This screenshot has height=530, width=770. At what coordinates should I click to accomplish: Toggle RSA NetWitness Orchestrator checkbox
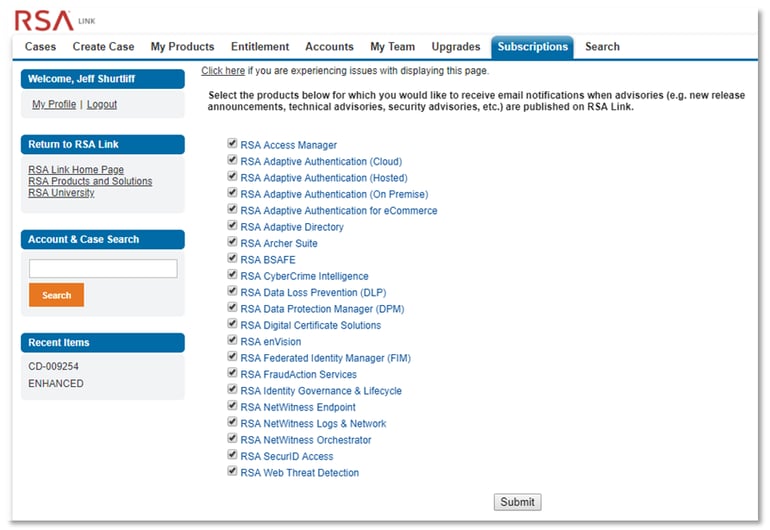(232, 438)
